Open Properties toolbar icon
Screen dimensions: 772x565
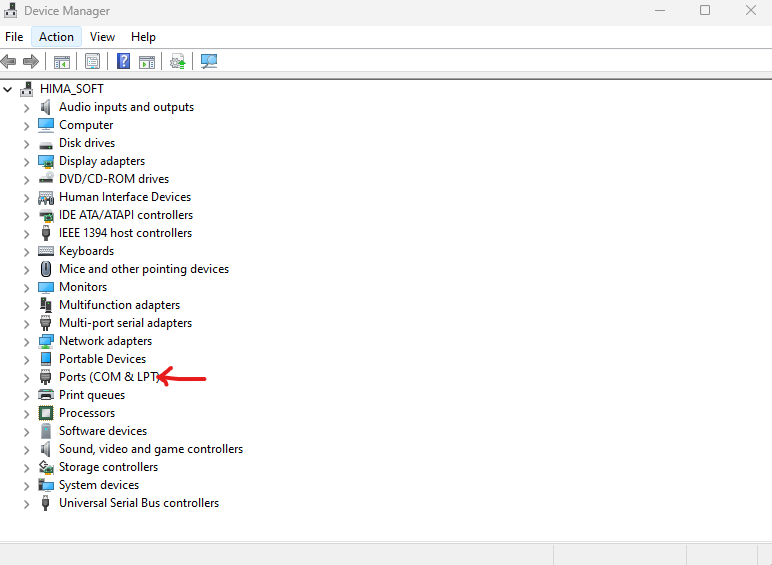pos(93,62)
